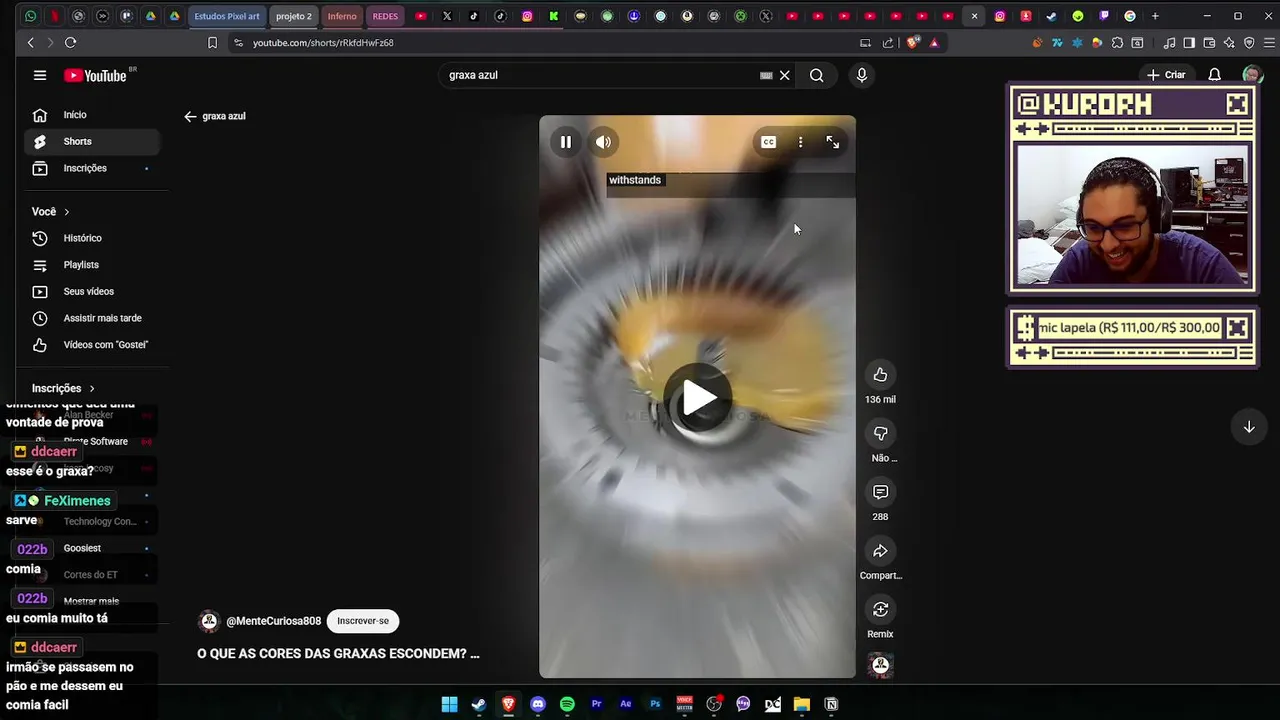This screenshot has width=1280, height=720.
Task: Open the on-screen keyboard in search box
Action: (x=766, y=75)
